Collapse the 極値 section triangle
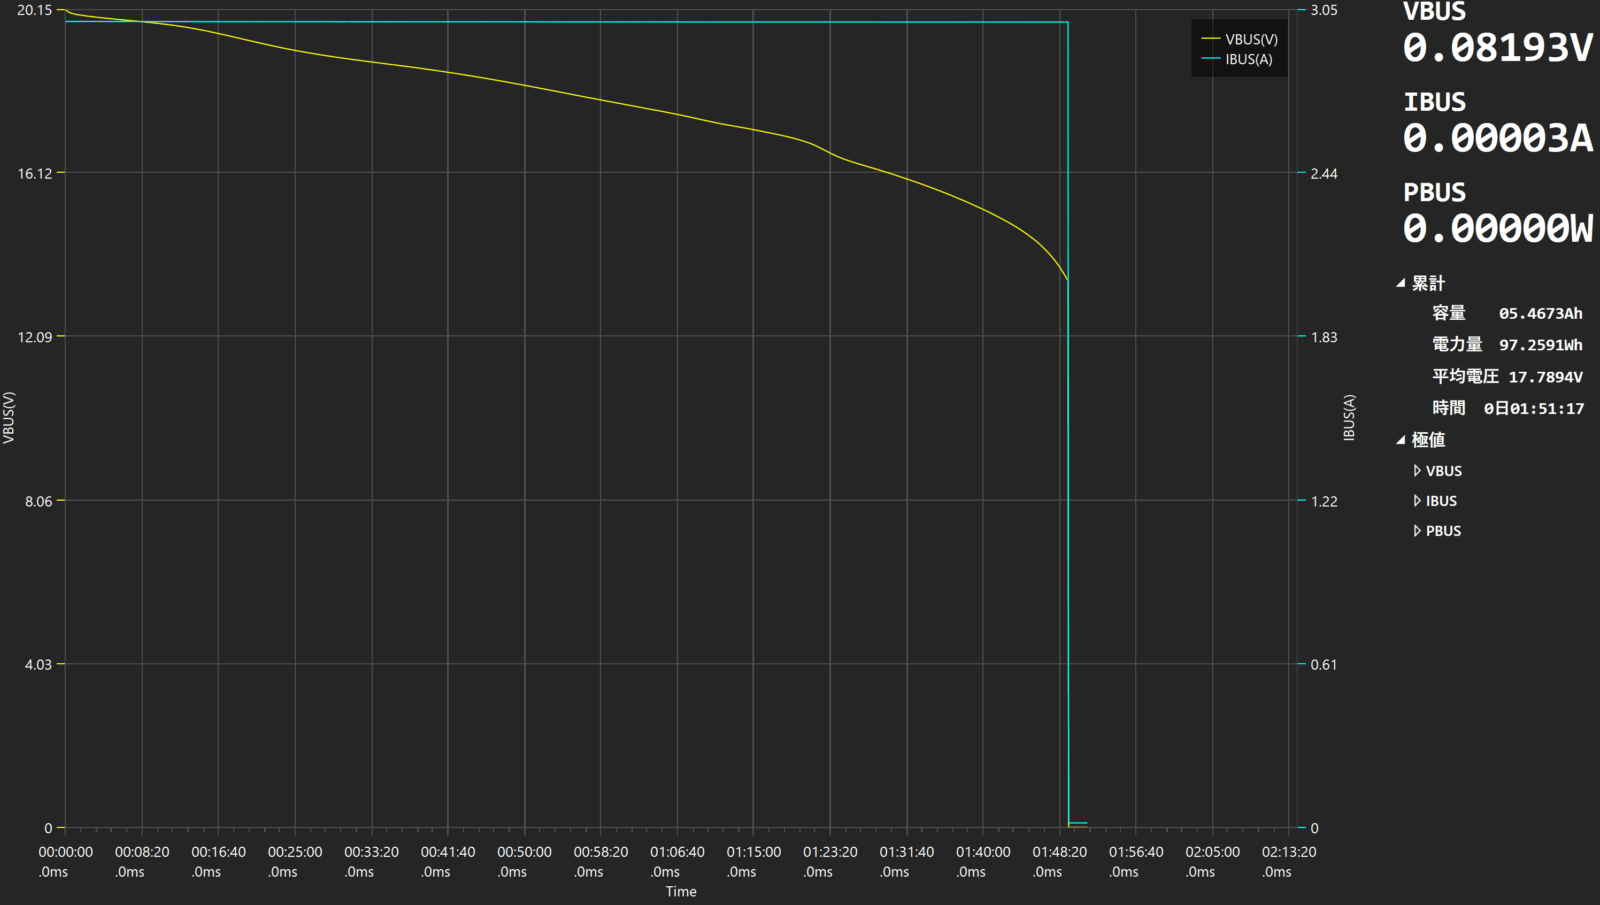The height and width of the screenshot is (905, 1600). (1401, 440)
